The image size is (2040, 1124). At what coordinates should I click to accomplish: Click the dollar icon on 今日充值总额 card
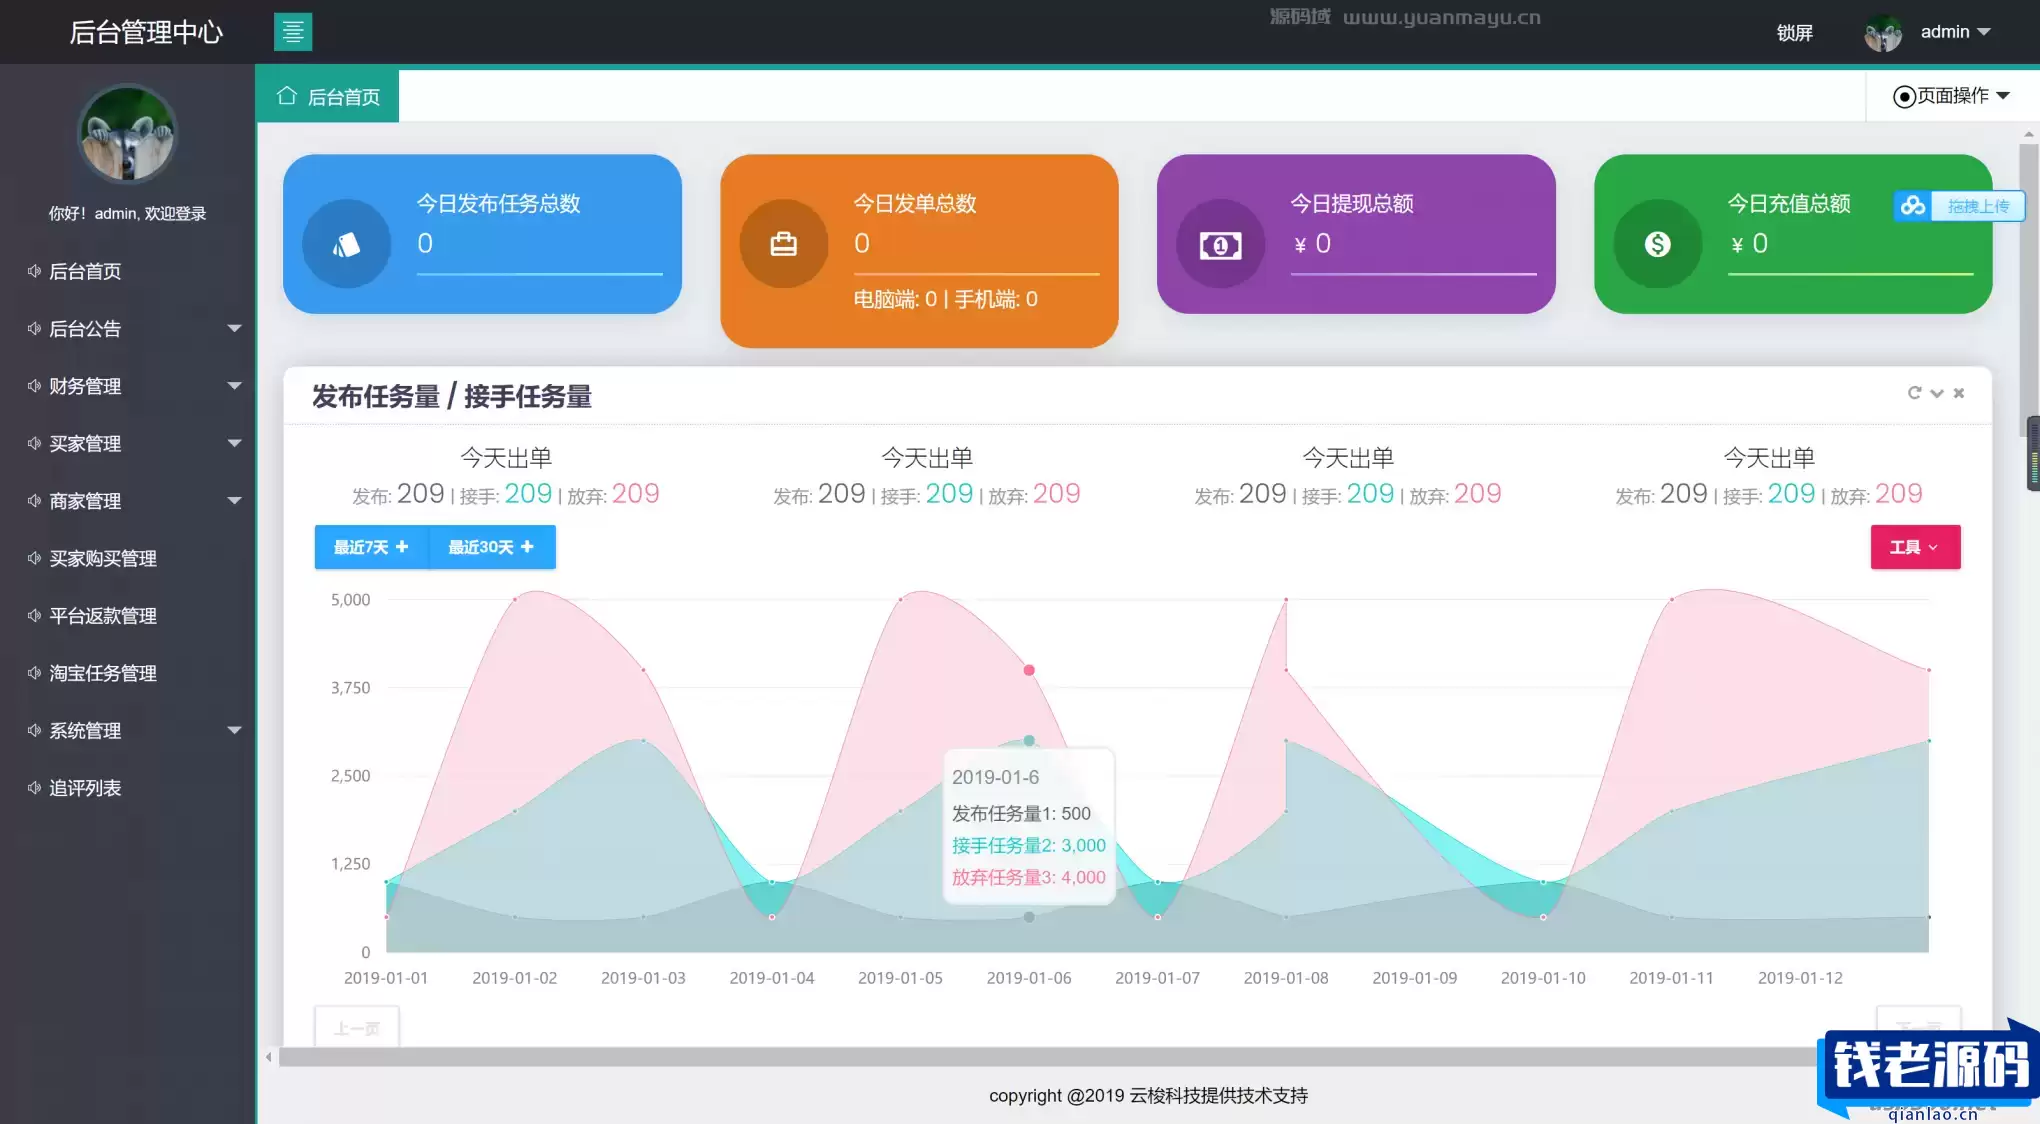point(1658,244)
